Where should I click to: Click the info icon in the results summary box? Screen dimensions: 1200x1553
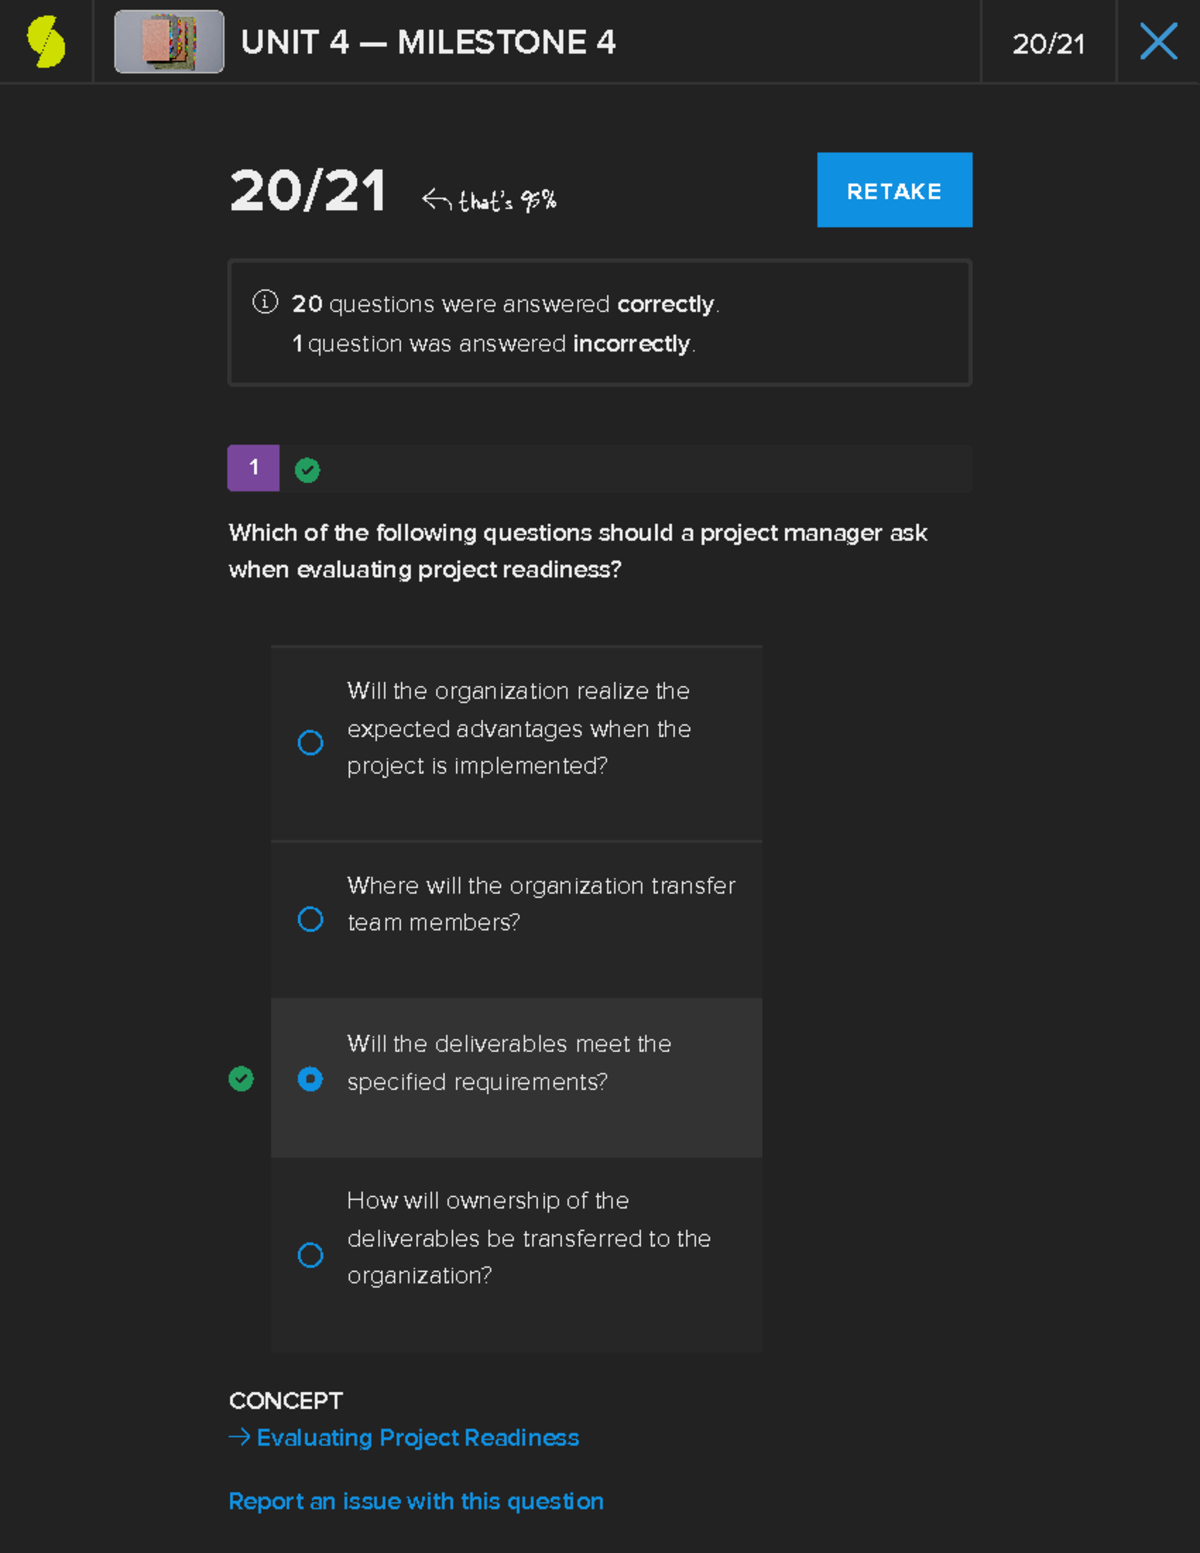263,302
